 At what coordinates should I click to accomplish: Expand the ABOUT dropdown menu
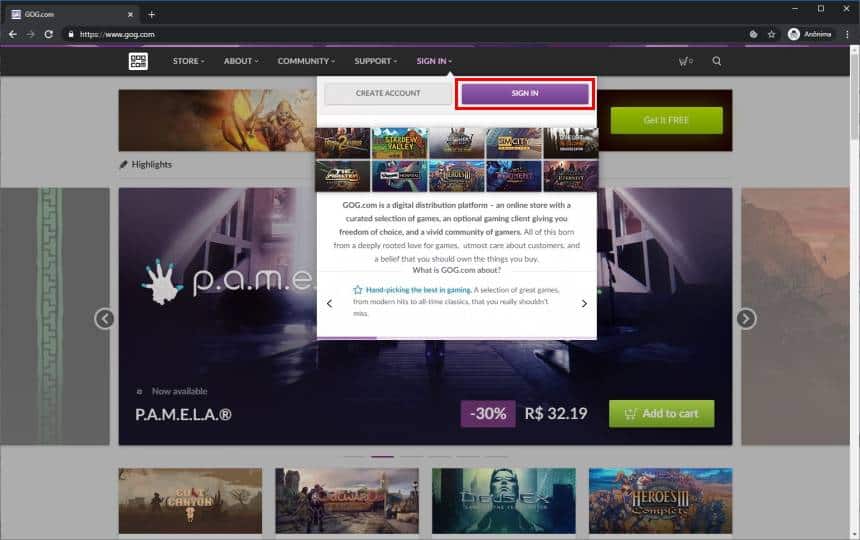tap(241, 61)
